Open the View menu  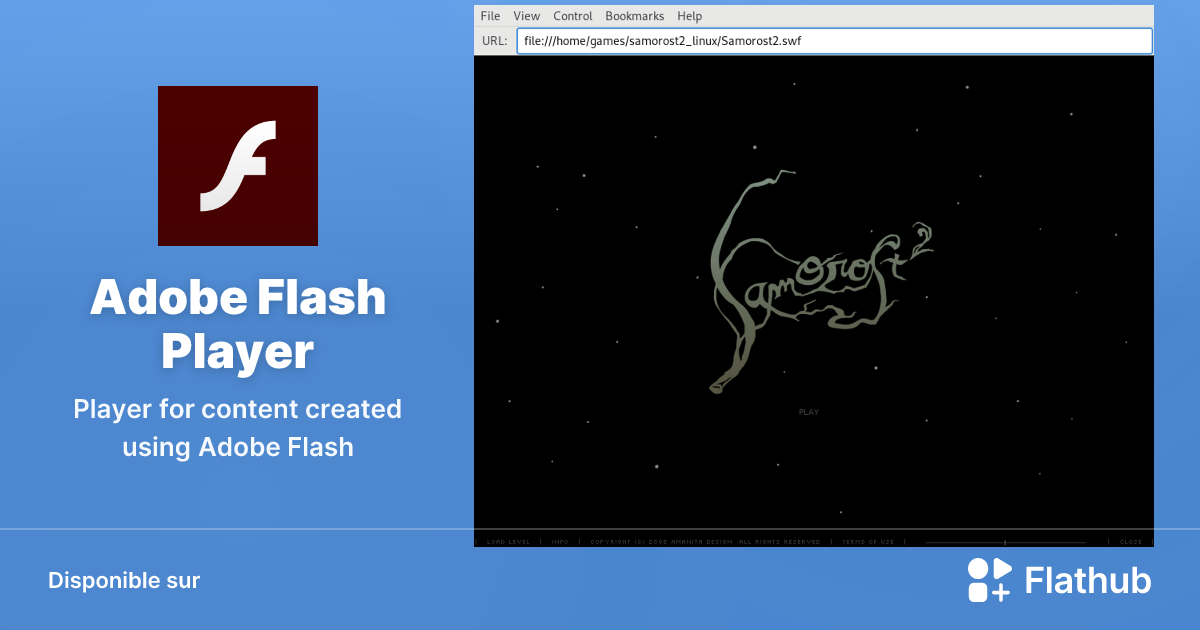(x=526, y=15)
